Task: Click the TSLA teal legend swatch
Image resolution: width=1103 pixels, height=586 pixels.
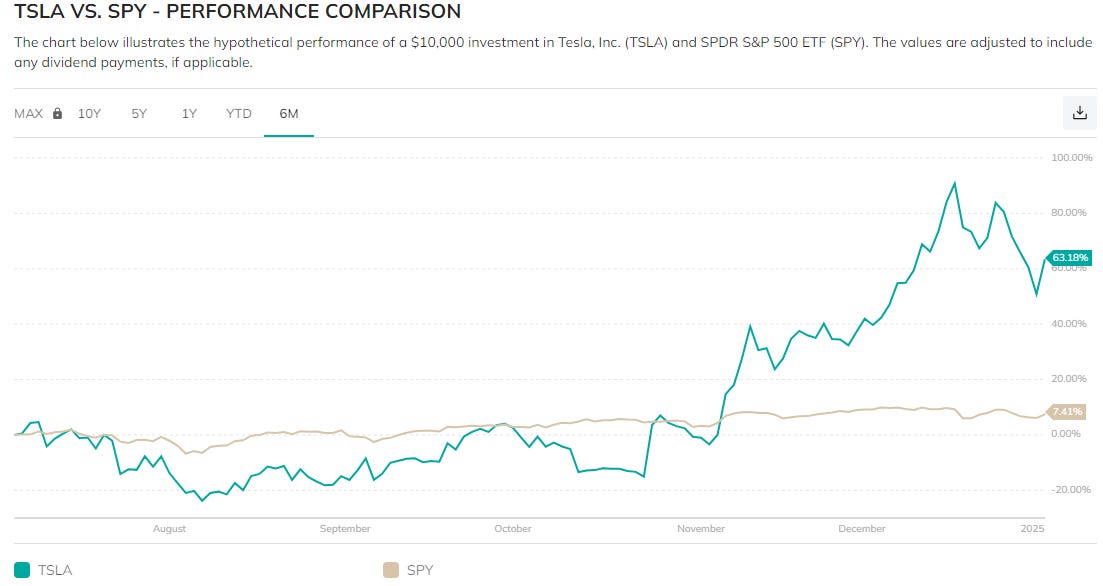Action: [x=22, y=570]
